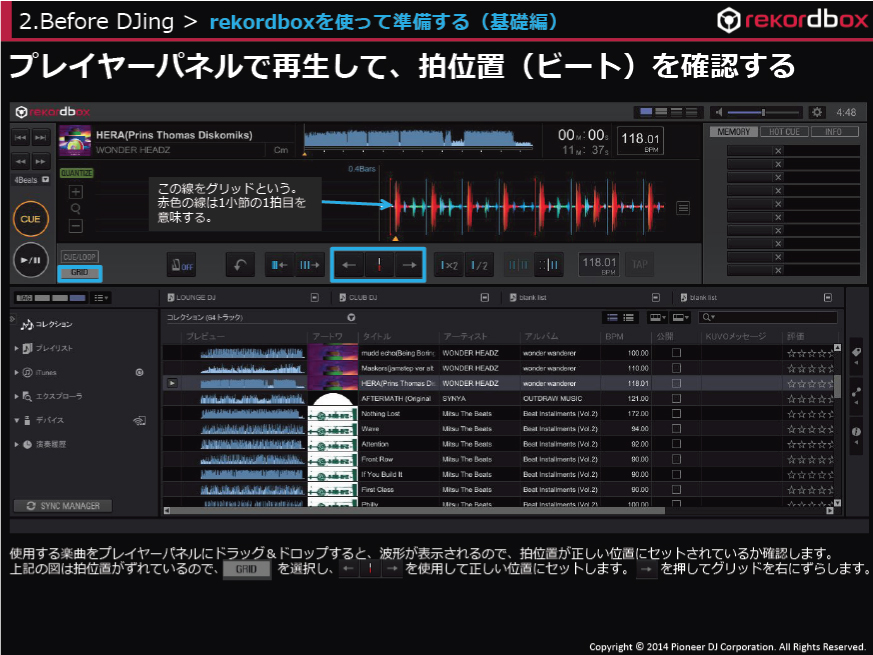Click the play indicator on the HERA row
This screenshot has height=655, width=873.
coord(172,383)
